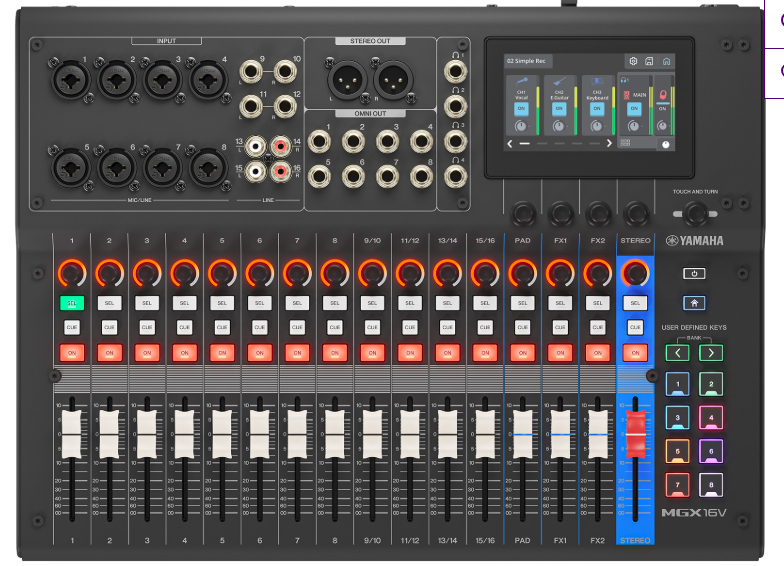Image resolution: width=784 pixels, height=566 pixels.
Task: Toggle the STEREO channel ON button
Action: [x=633, y=351]
